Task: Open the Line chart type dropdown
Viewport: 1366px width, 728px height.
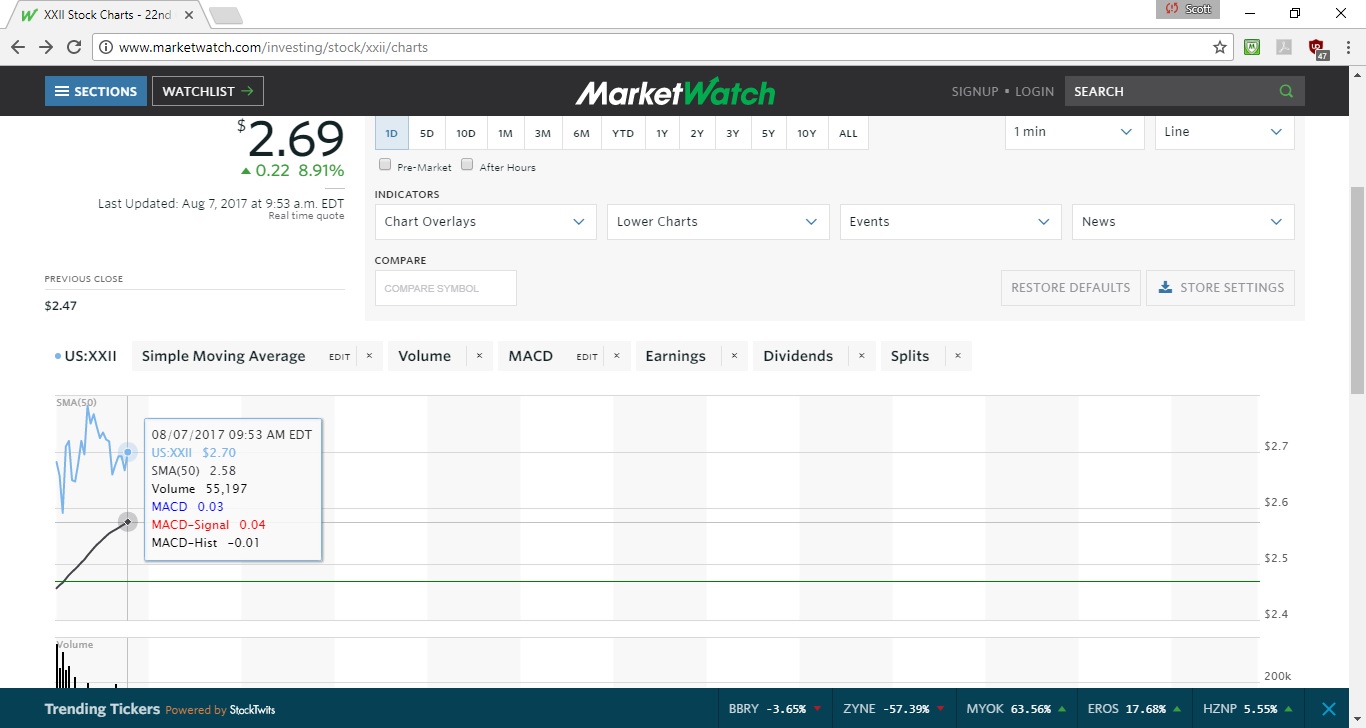Action: point(1224,132)
